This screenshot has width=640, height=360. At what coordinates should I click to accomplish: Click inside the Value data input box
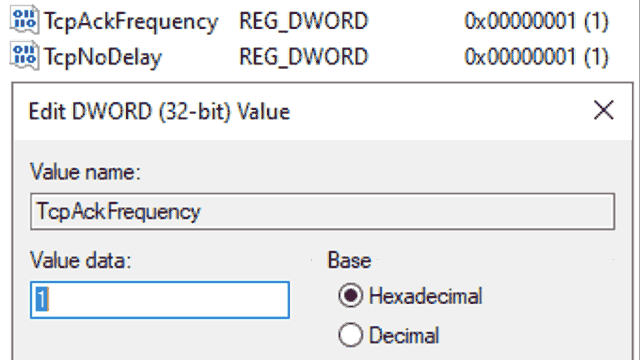[160, 300]
